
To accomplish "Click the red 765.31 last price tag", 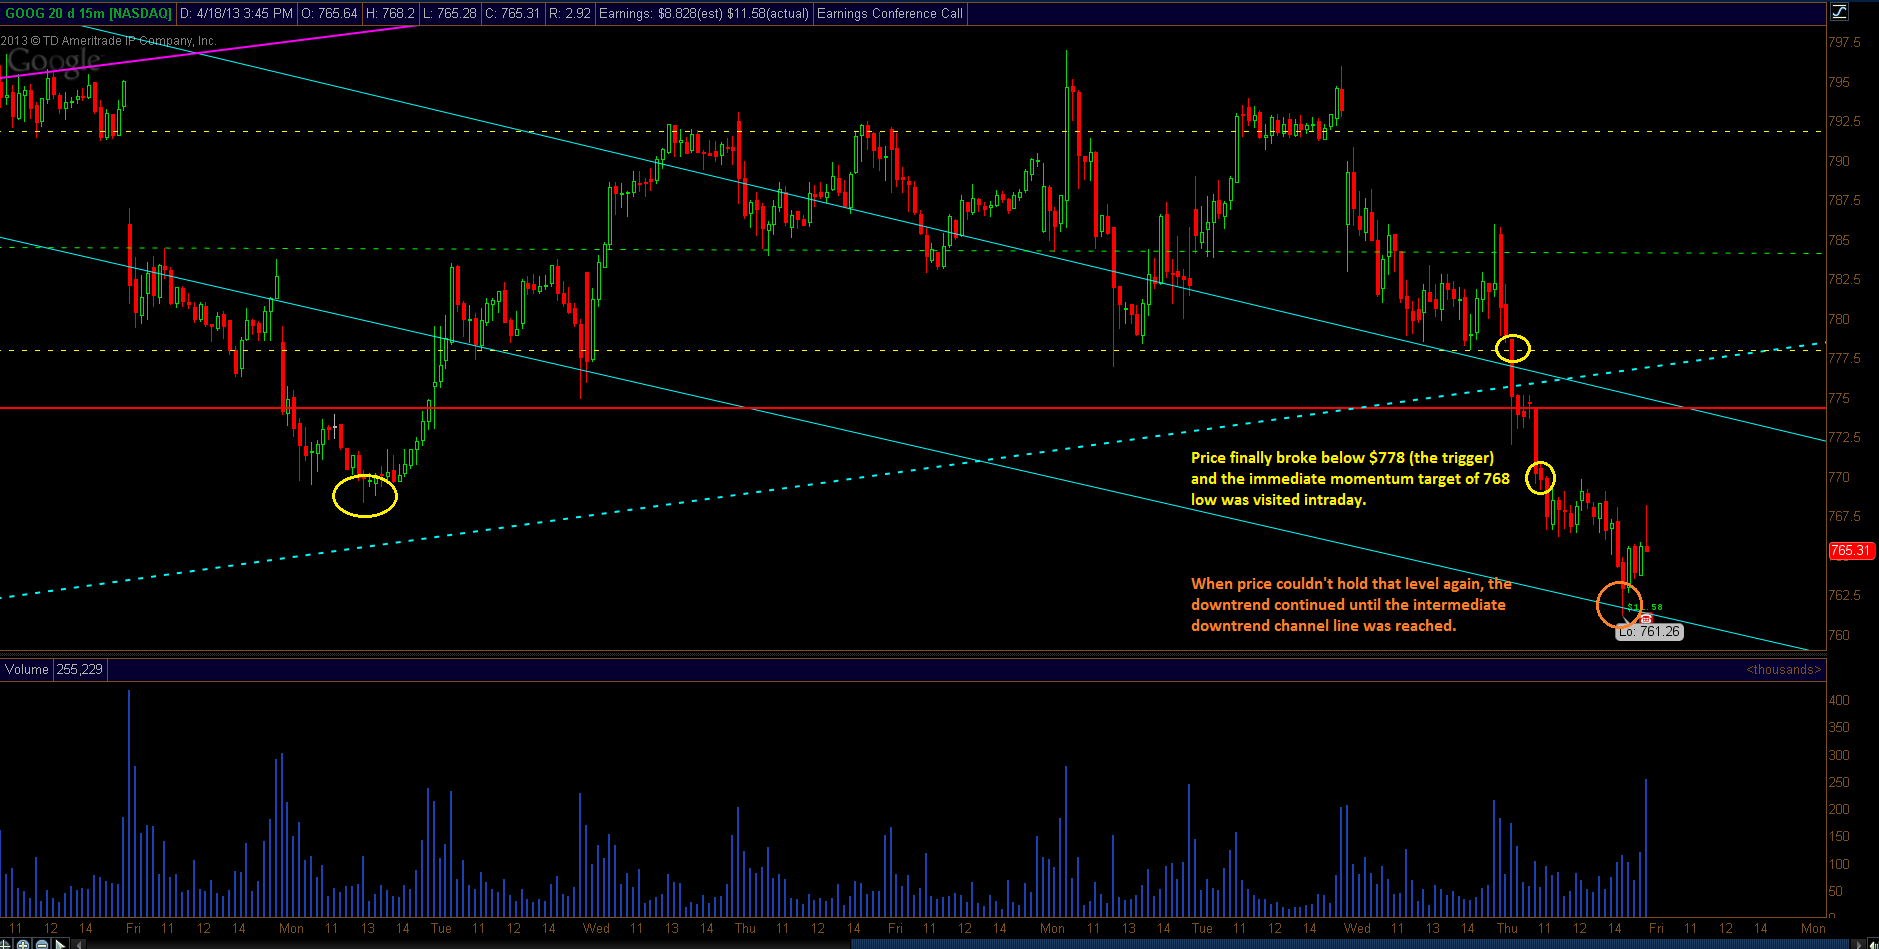I will [x=1850, y=550].
